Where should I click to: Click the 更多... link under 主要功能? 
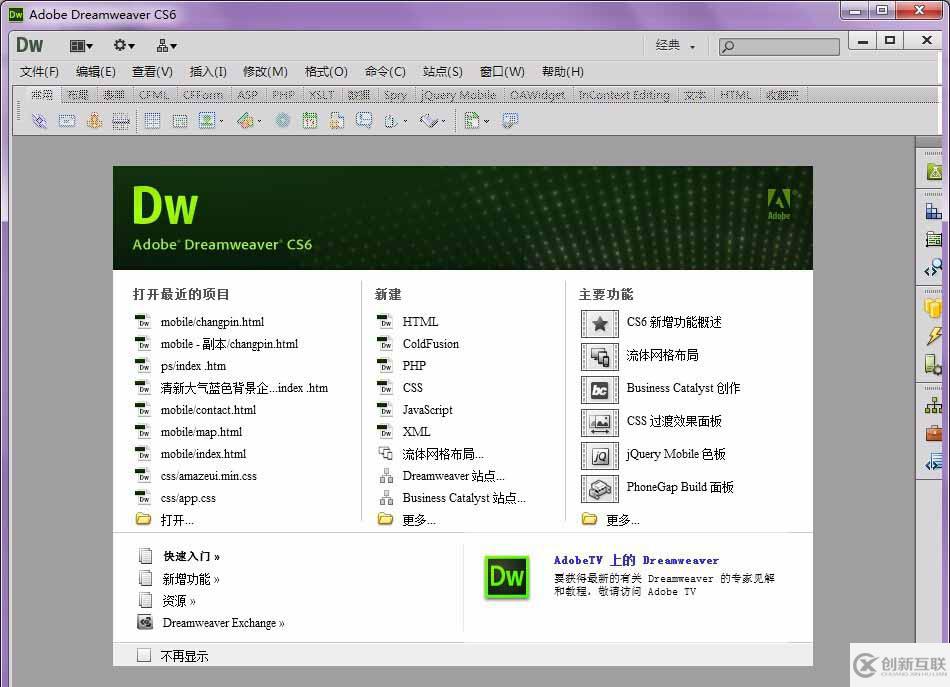[623, 520]
